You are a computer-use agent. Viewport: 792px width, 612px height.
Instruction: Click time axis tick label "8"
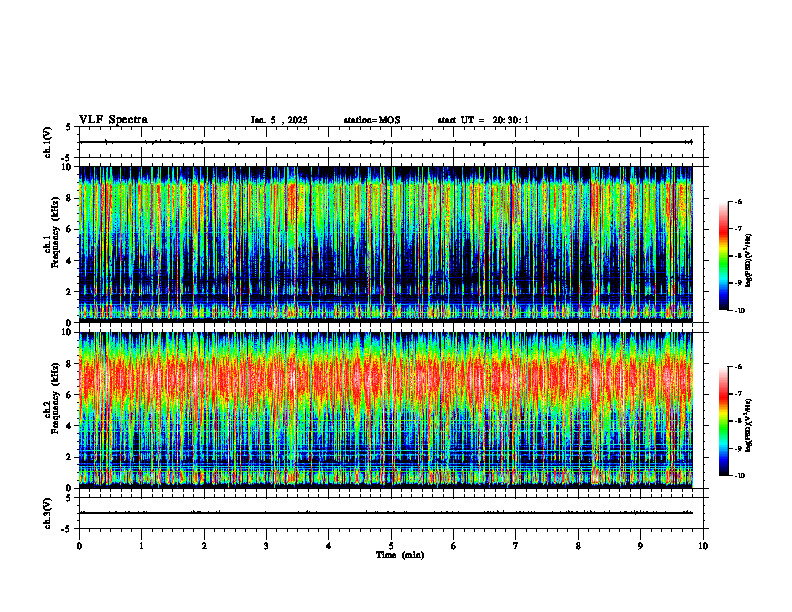pos(578,546)
